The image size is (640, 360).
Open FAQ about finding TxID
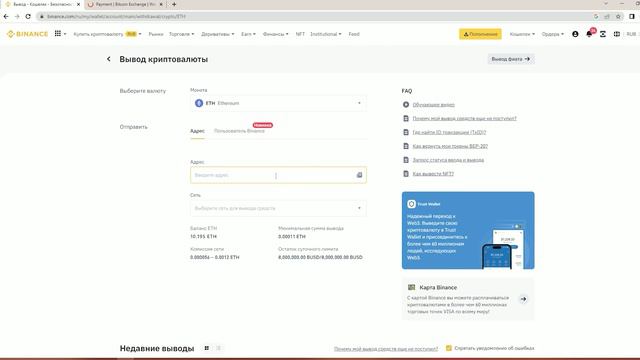point(449,132)
